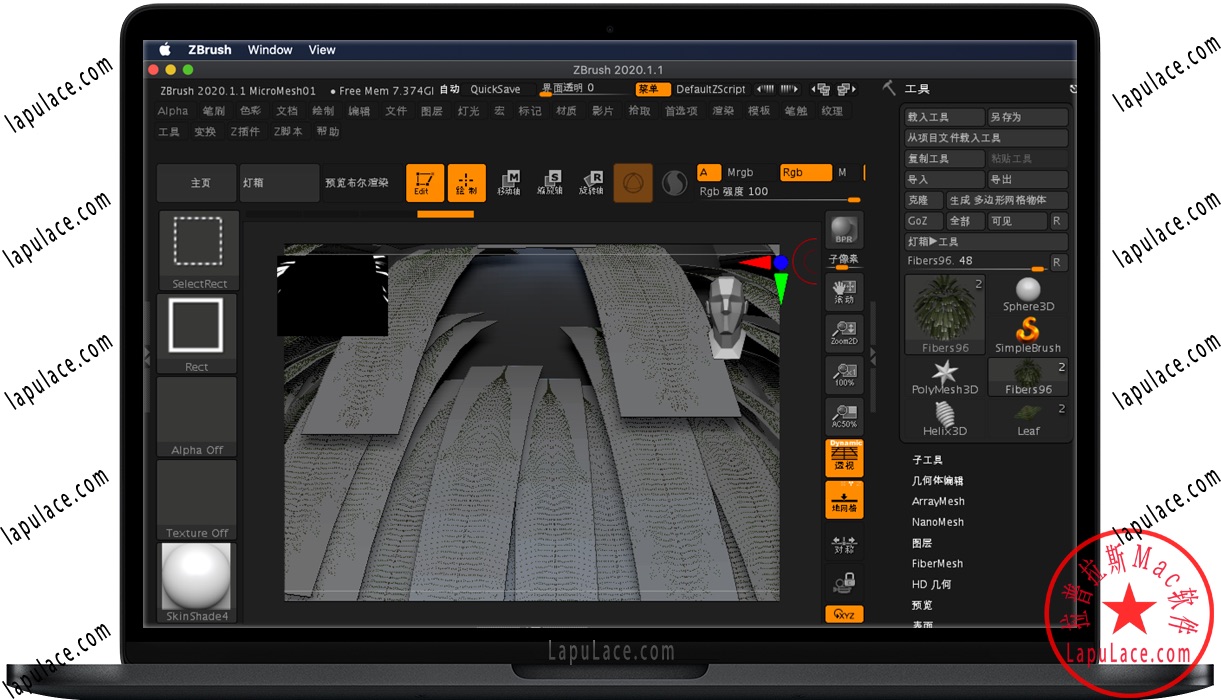
Task: Expand the ArrayMesh section
Action: point(938,502)
